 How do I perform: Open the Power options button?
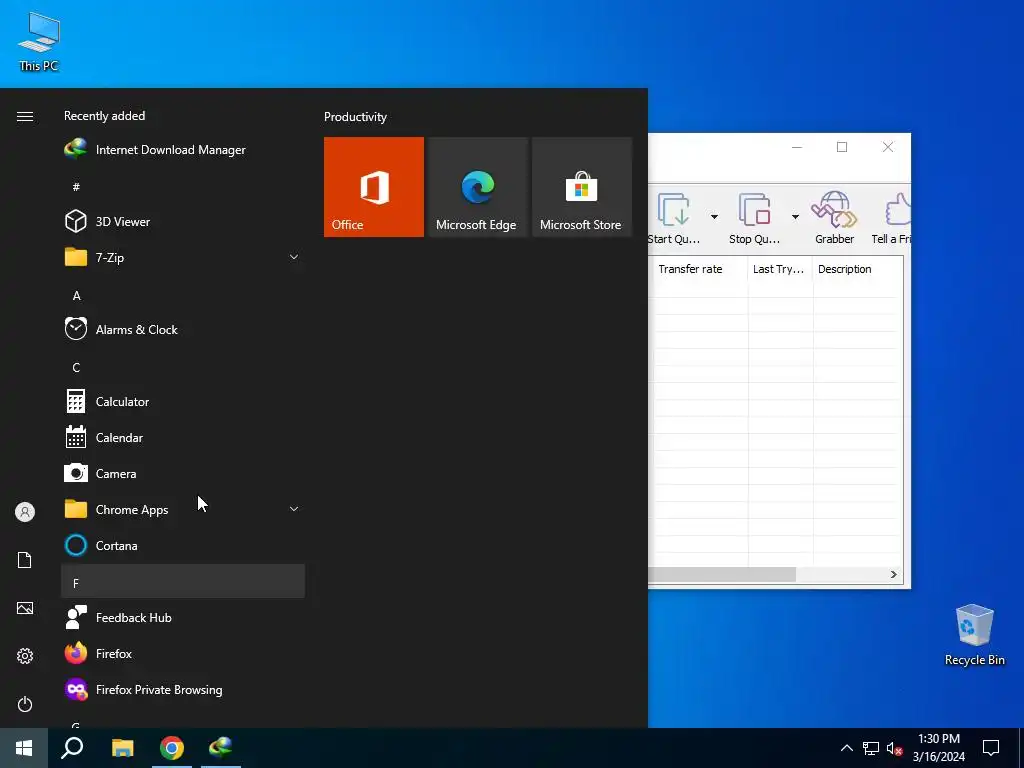25,704
